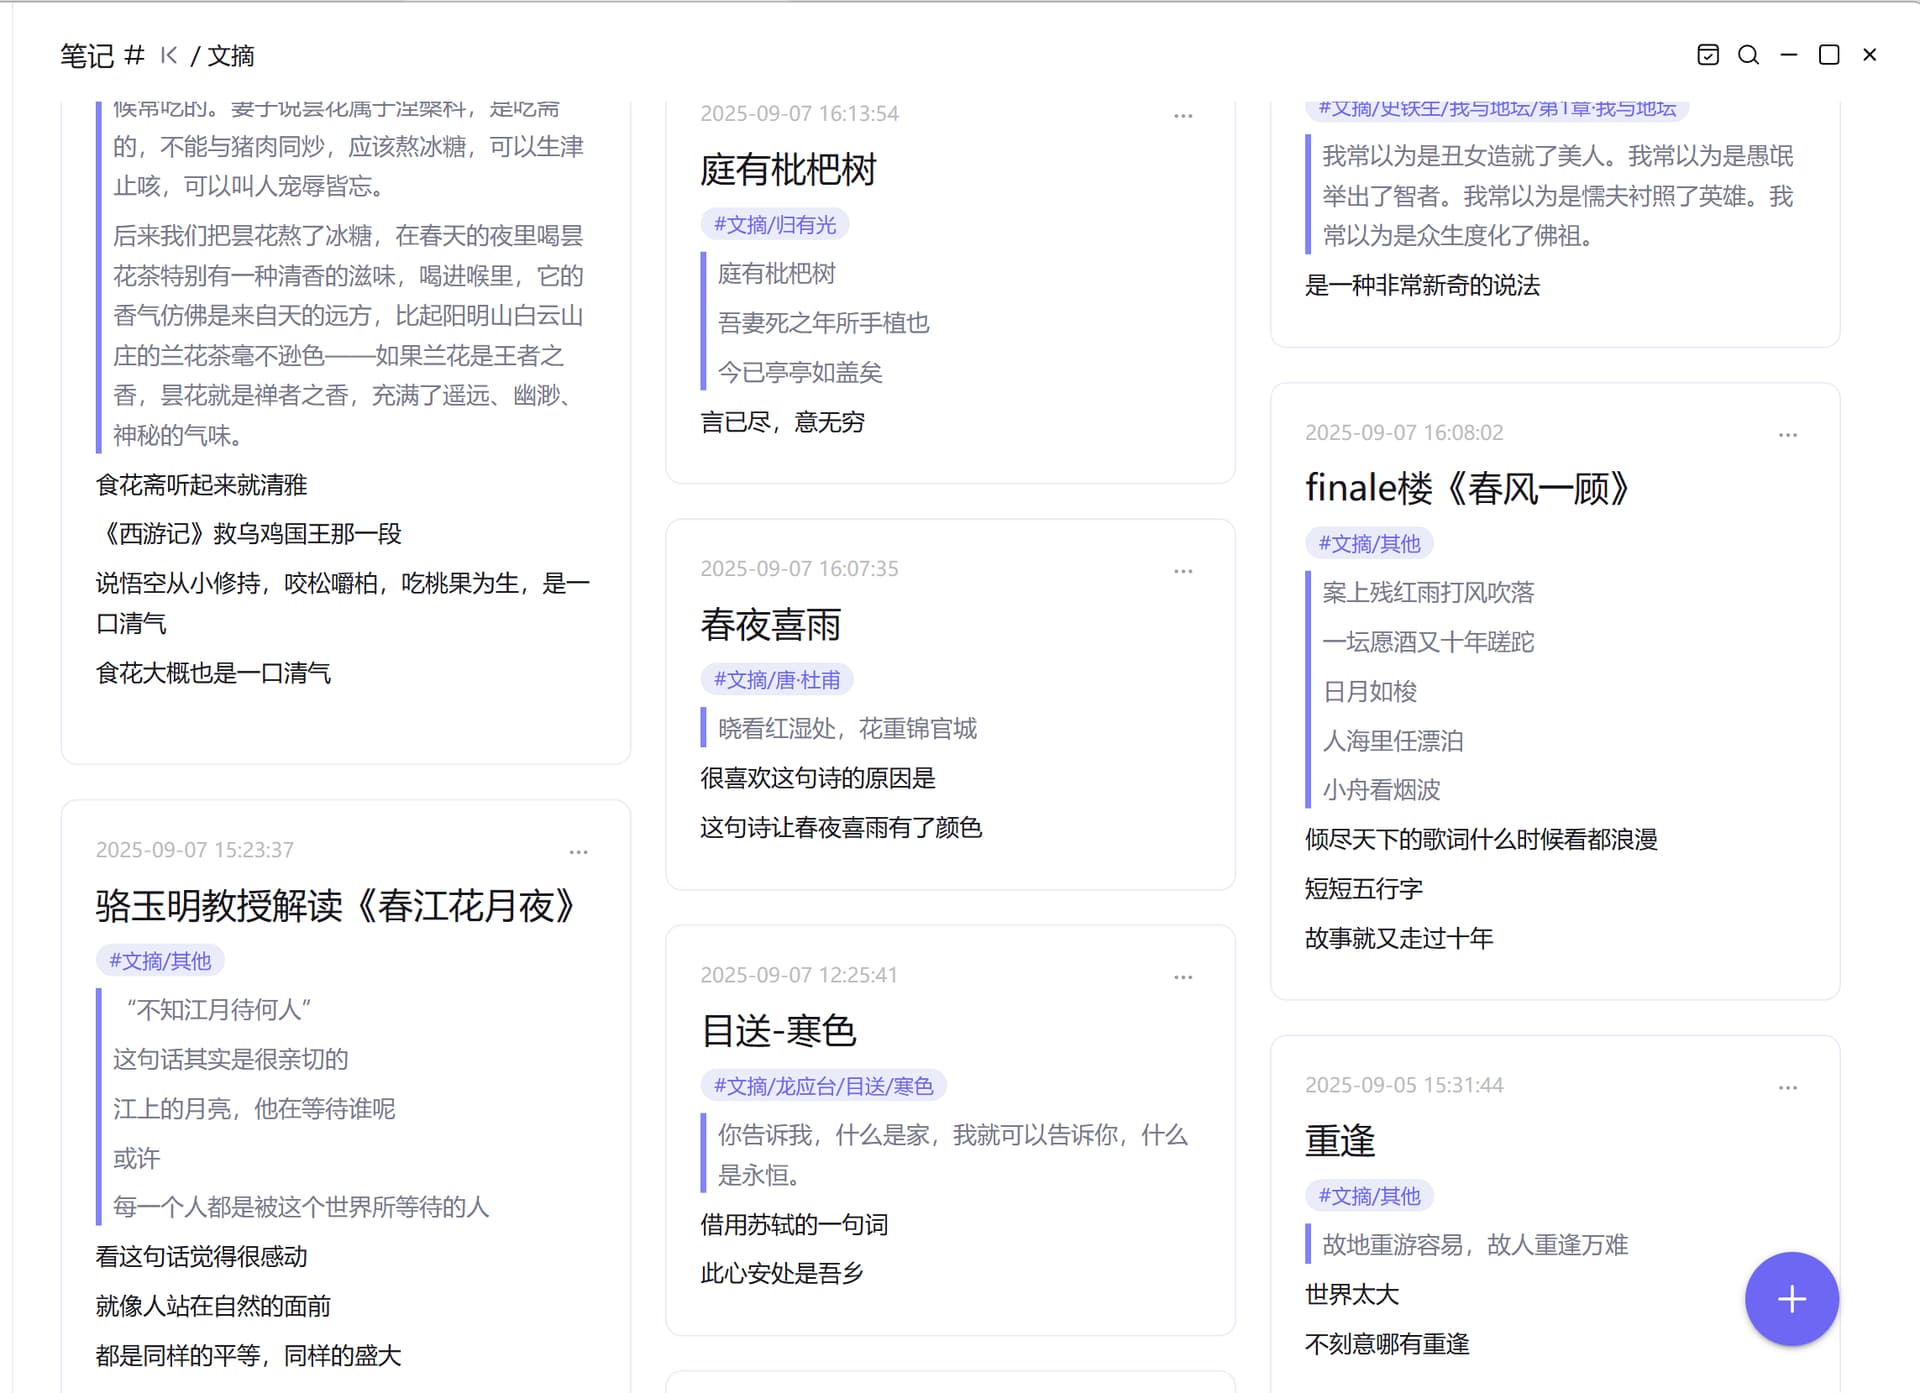Open the search magnifier icon

coord(1748,55)
